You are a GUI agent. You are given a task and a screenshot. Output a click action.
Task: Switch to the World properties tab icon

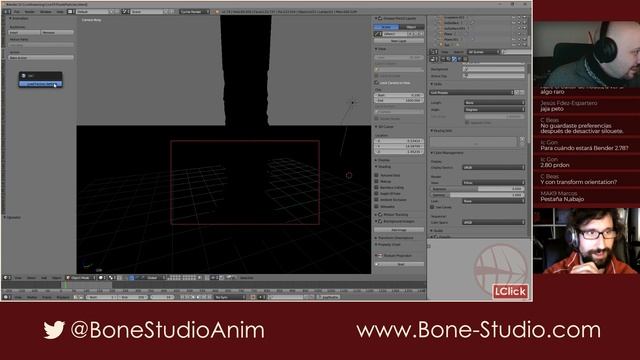coord(459,59)
